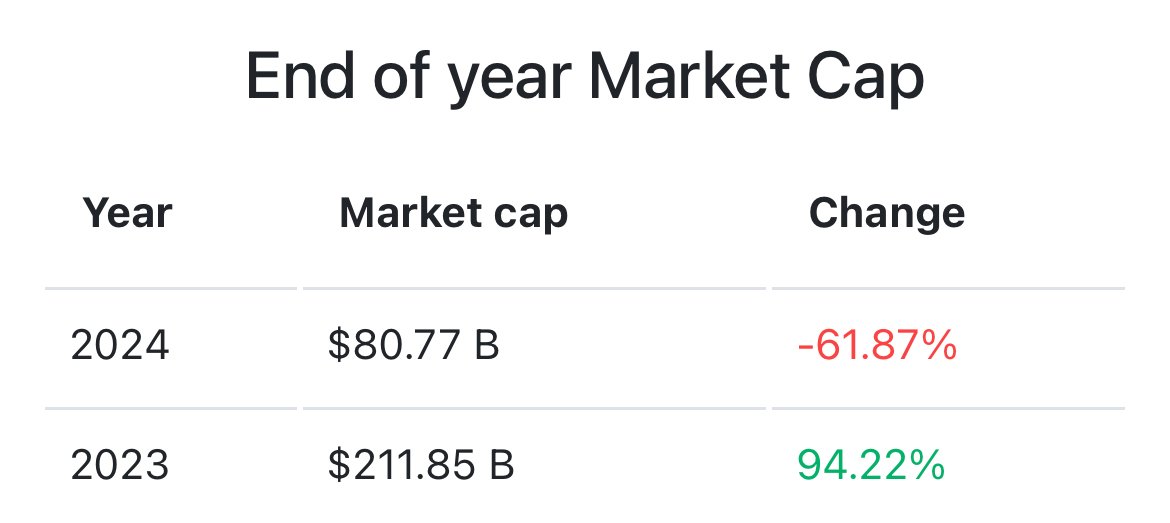The width and height of the screenshot is (1170, 523).
Task: Click the $211.85 B market cap value
Action: tap(420, 465)
